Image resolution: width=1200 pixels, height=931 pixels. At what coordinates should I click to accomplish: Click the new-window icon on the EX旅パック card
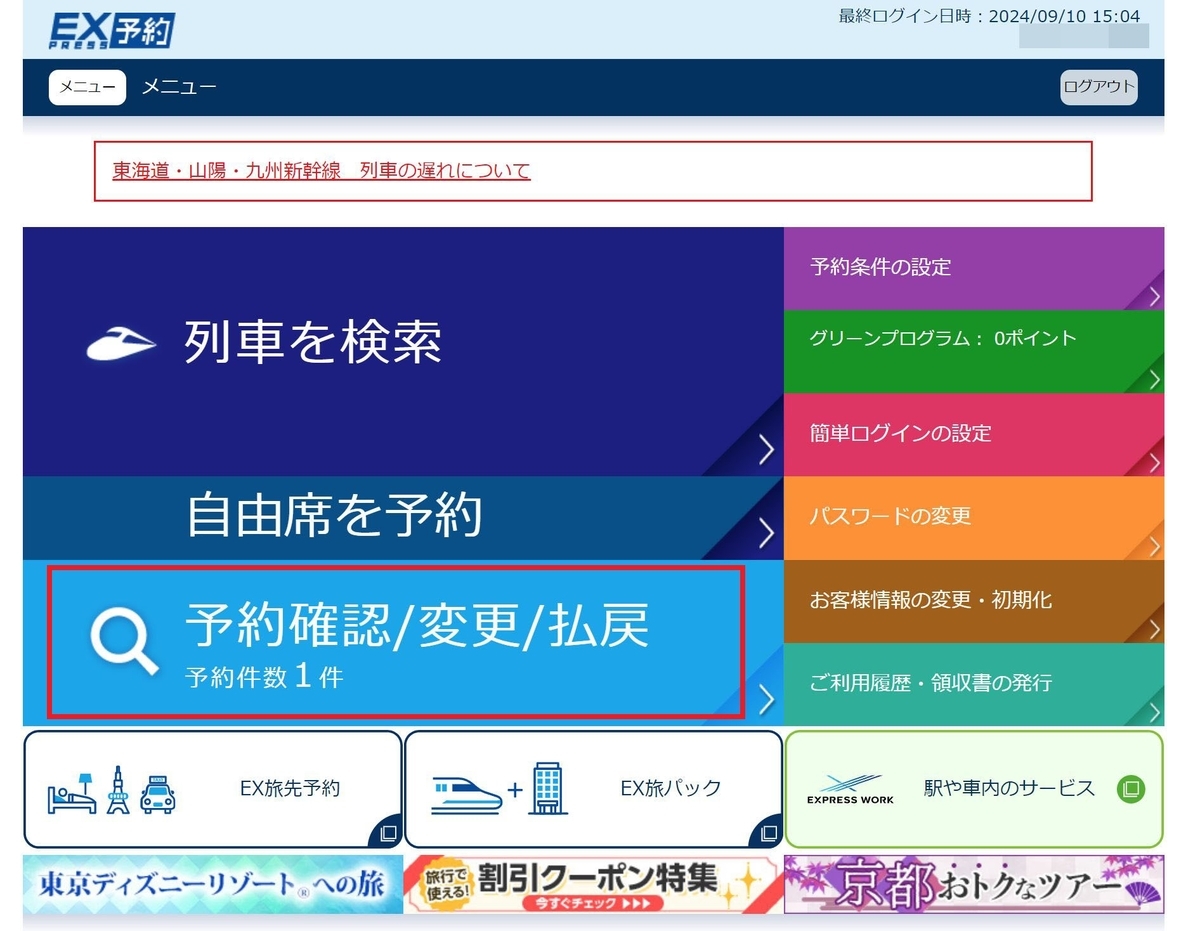769,833
